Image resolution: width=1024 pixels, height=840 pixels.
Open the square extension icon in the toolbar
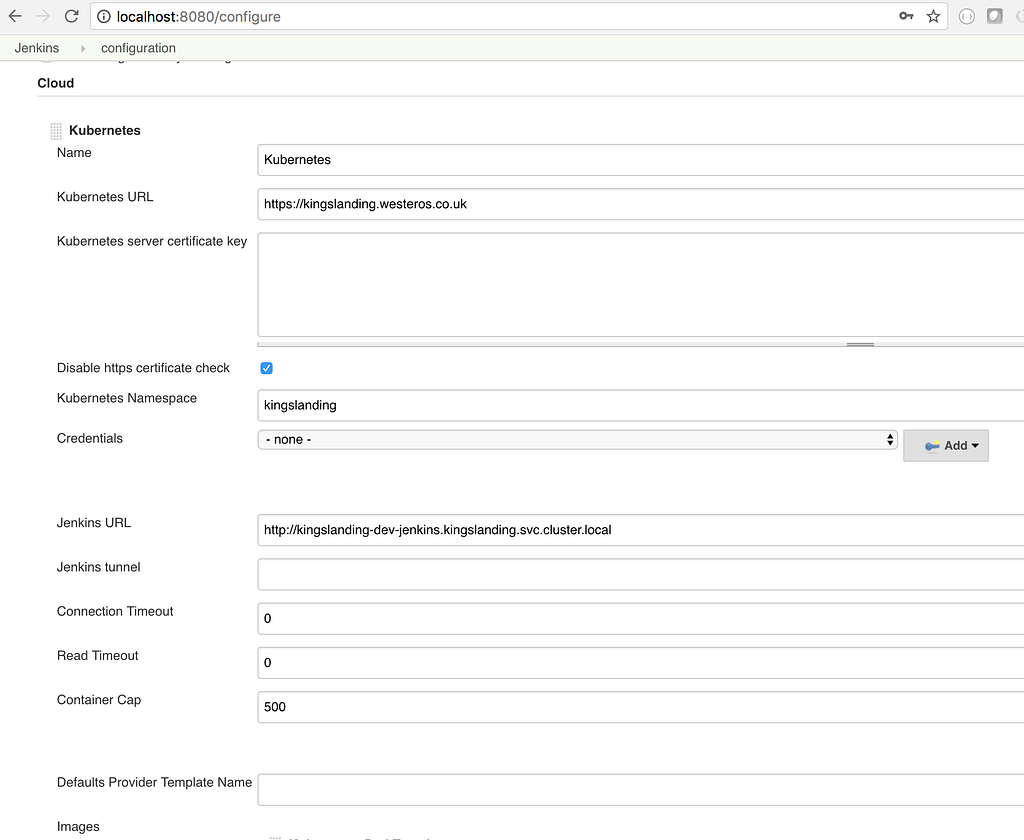[995, 16]
